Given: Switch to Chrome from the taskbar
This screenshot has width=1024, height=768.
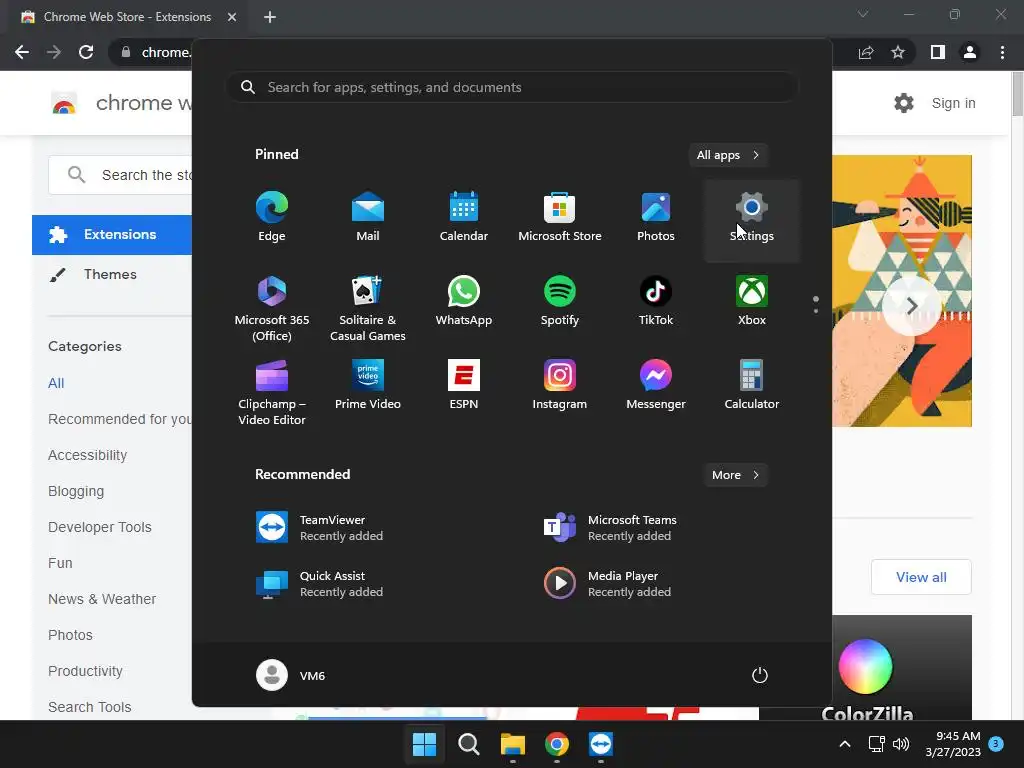Looking at the screenshot, I should click(x=557, y=744).
